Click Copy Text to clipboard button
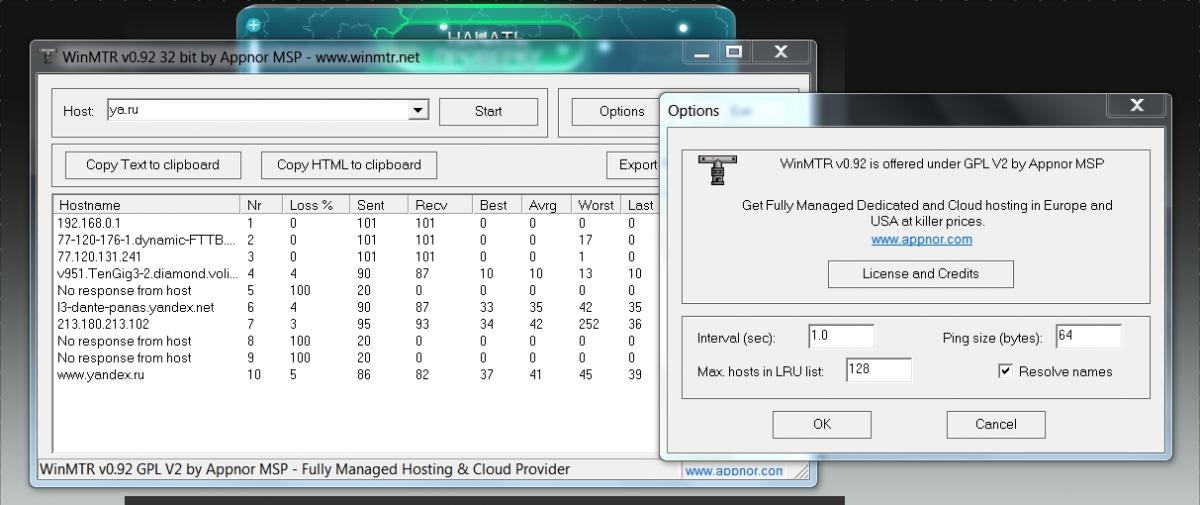This screenshot has height=505, width=1200. coord(152,165)
